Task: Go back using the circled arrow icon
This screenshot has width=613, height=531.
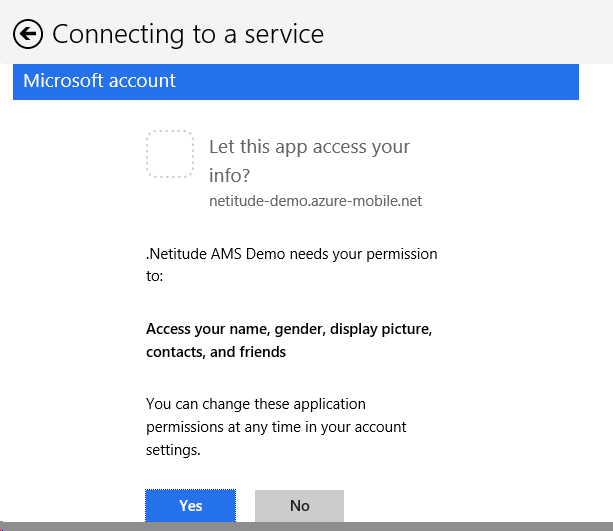Action: click(28, 34)
